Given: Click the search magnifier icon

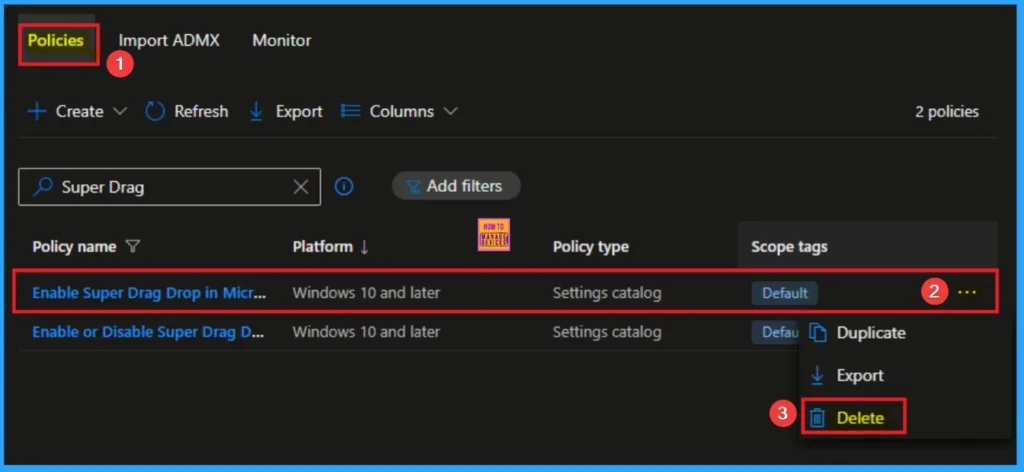Looking at the screenshot, I should pos(43,187).
